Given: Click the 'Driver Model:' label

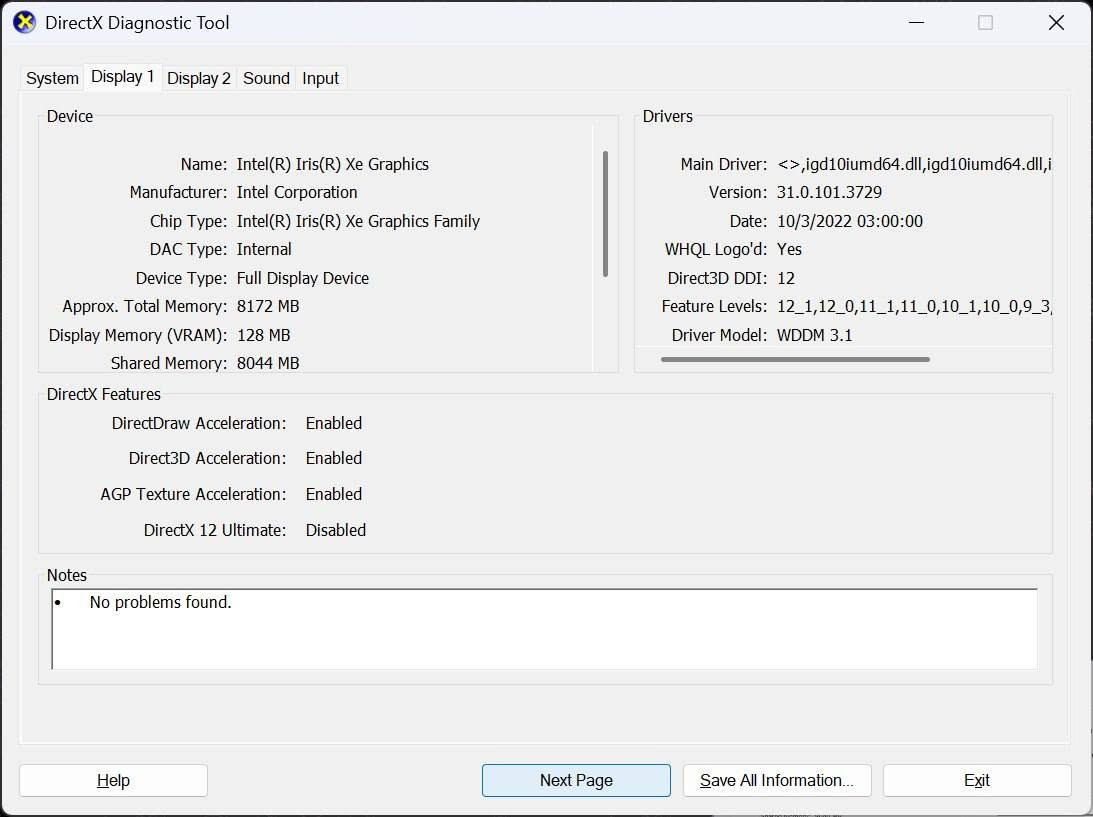Looking at the screenshot, I should [719, 335].
